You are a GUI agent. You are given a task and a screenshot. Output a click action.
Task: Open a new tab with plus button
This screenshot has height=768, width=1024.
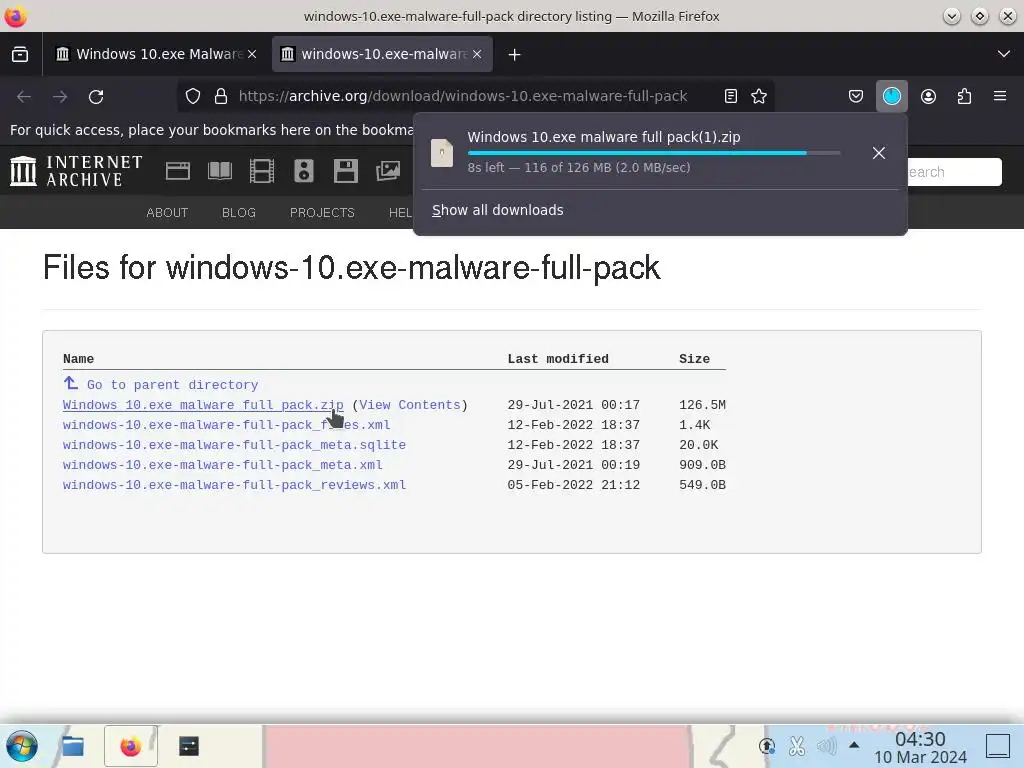click(515, 55)
